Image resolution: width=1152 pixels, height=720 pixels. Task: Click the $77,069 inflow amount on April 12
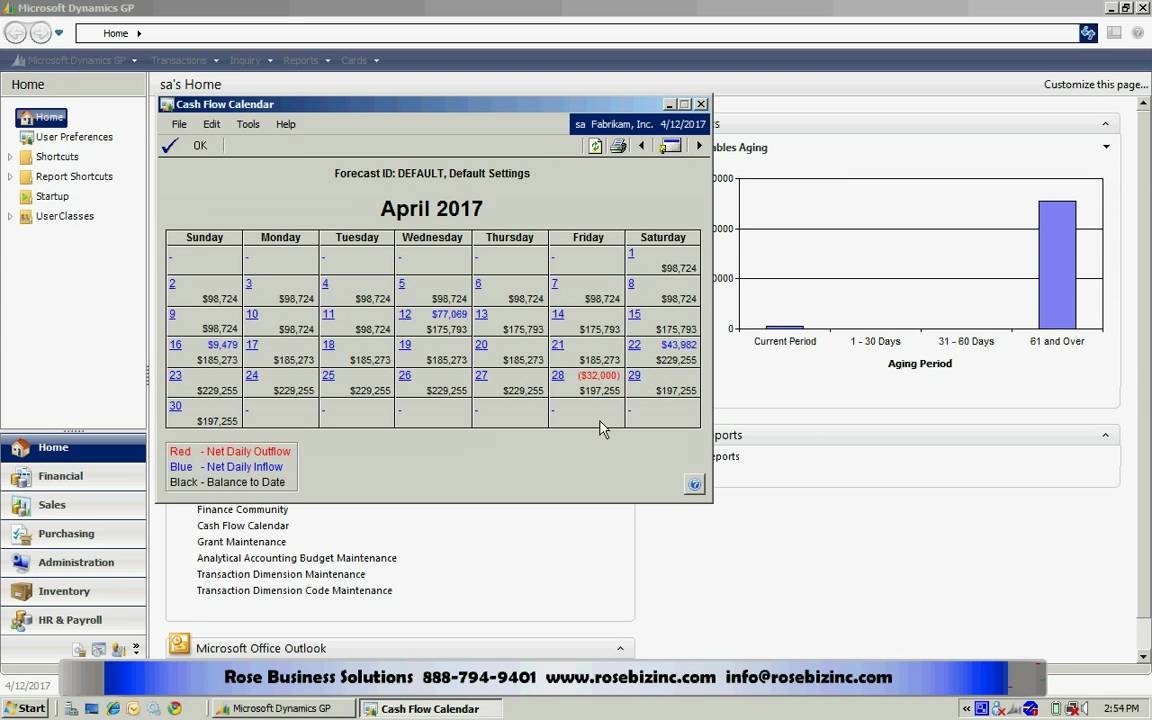pos(450,314)
